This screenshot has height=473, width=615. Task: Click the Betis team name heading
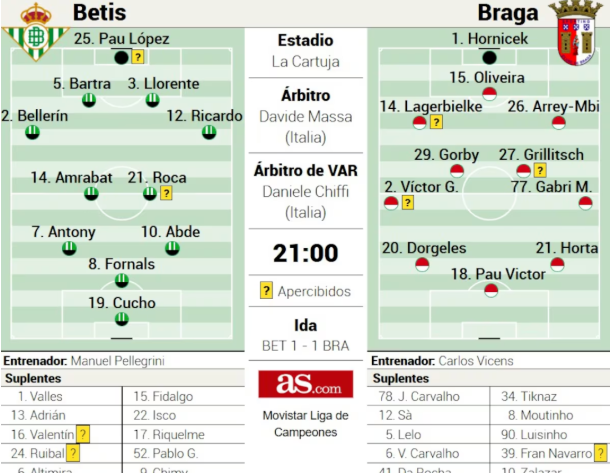tap(99, 13)
